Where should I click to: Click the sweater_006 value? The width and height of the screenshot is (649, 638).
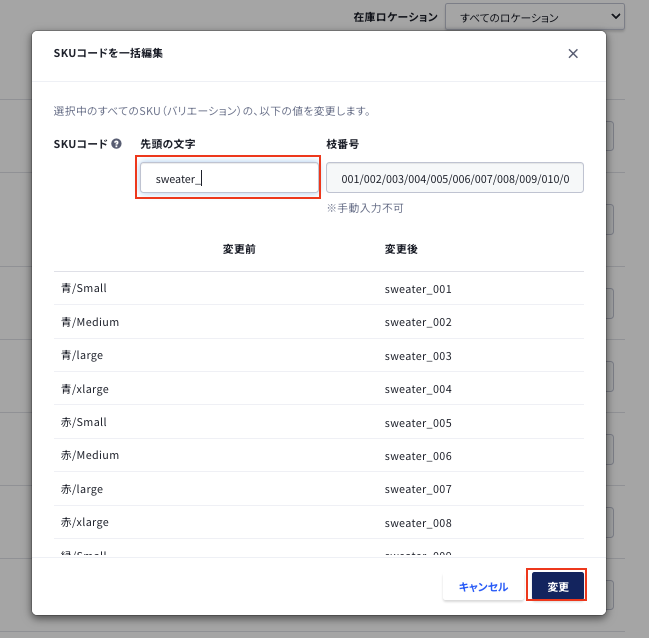(x=418, y=456)
